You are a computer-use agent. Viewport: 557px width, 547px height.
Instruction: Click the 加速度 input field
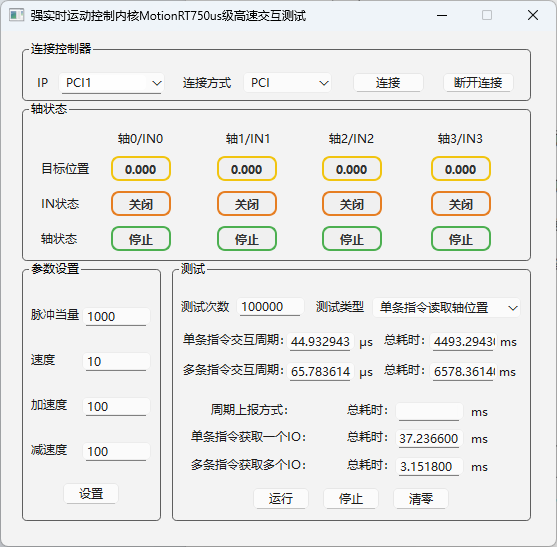pyautogui.click(x=117, y=407)
